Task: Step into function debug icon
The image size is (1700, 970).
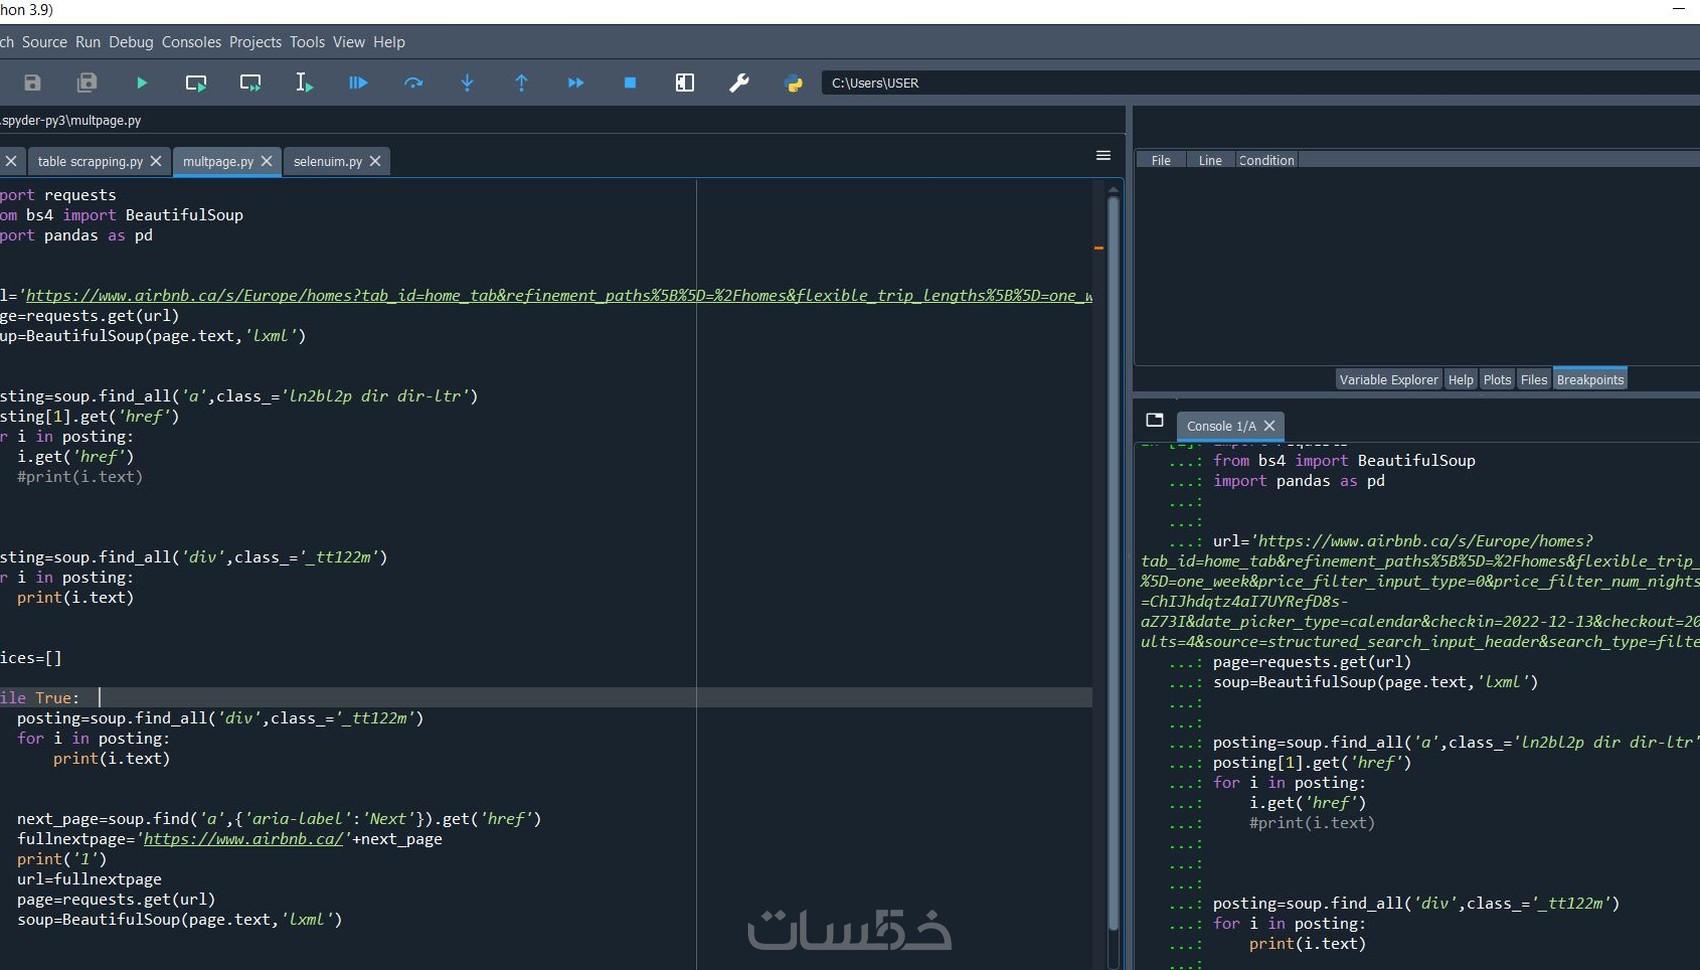Action: [467, 83]
